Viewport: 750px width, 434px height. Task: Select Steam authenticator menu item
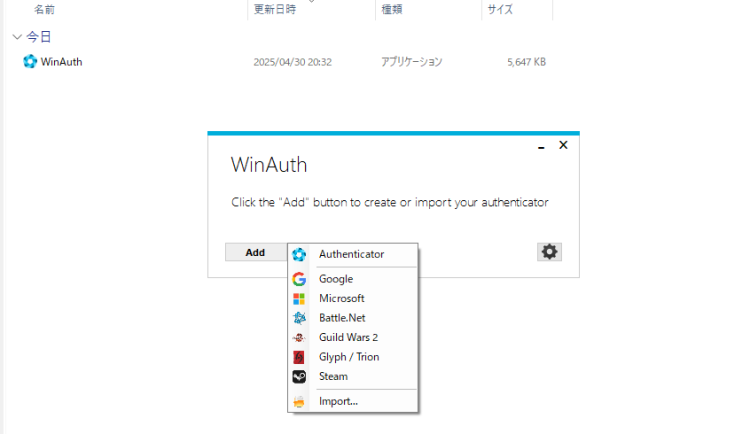[x=353, y=377]
